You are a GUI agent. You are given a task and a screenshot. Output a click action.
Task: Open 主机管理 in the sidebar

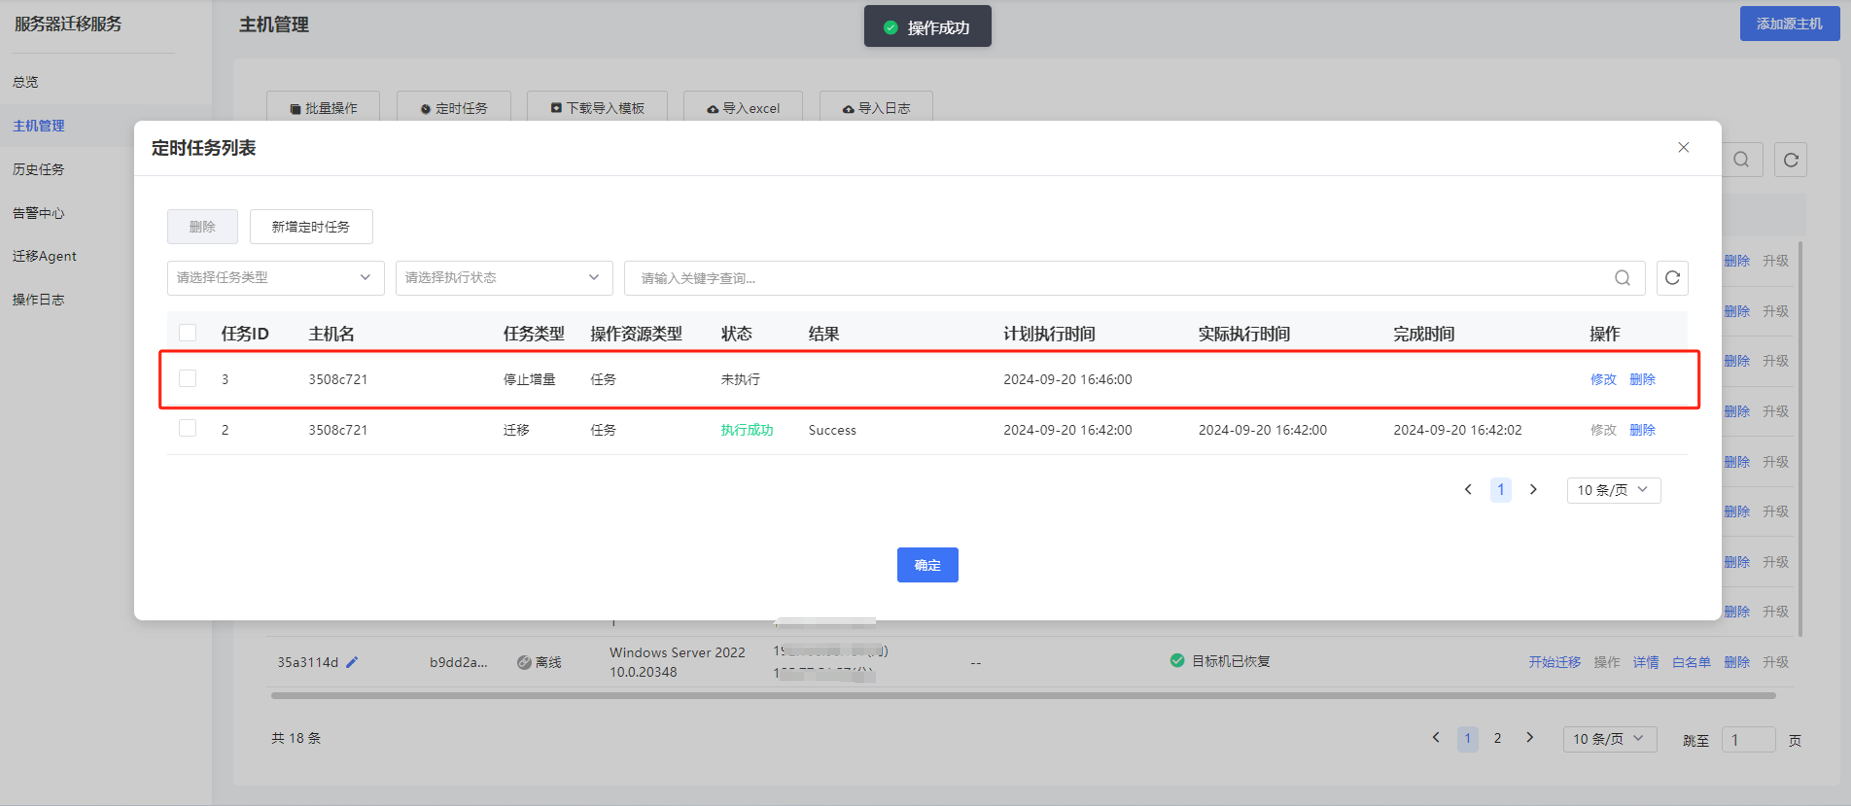(39, 126)
